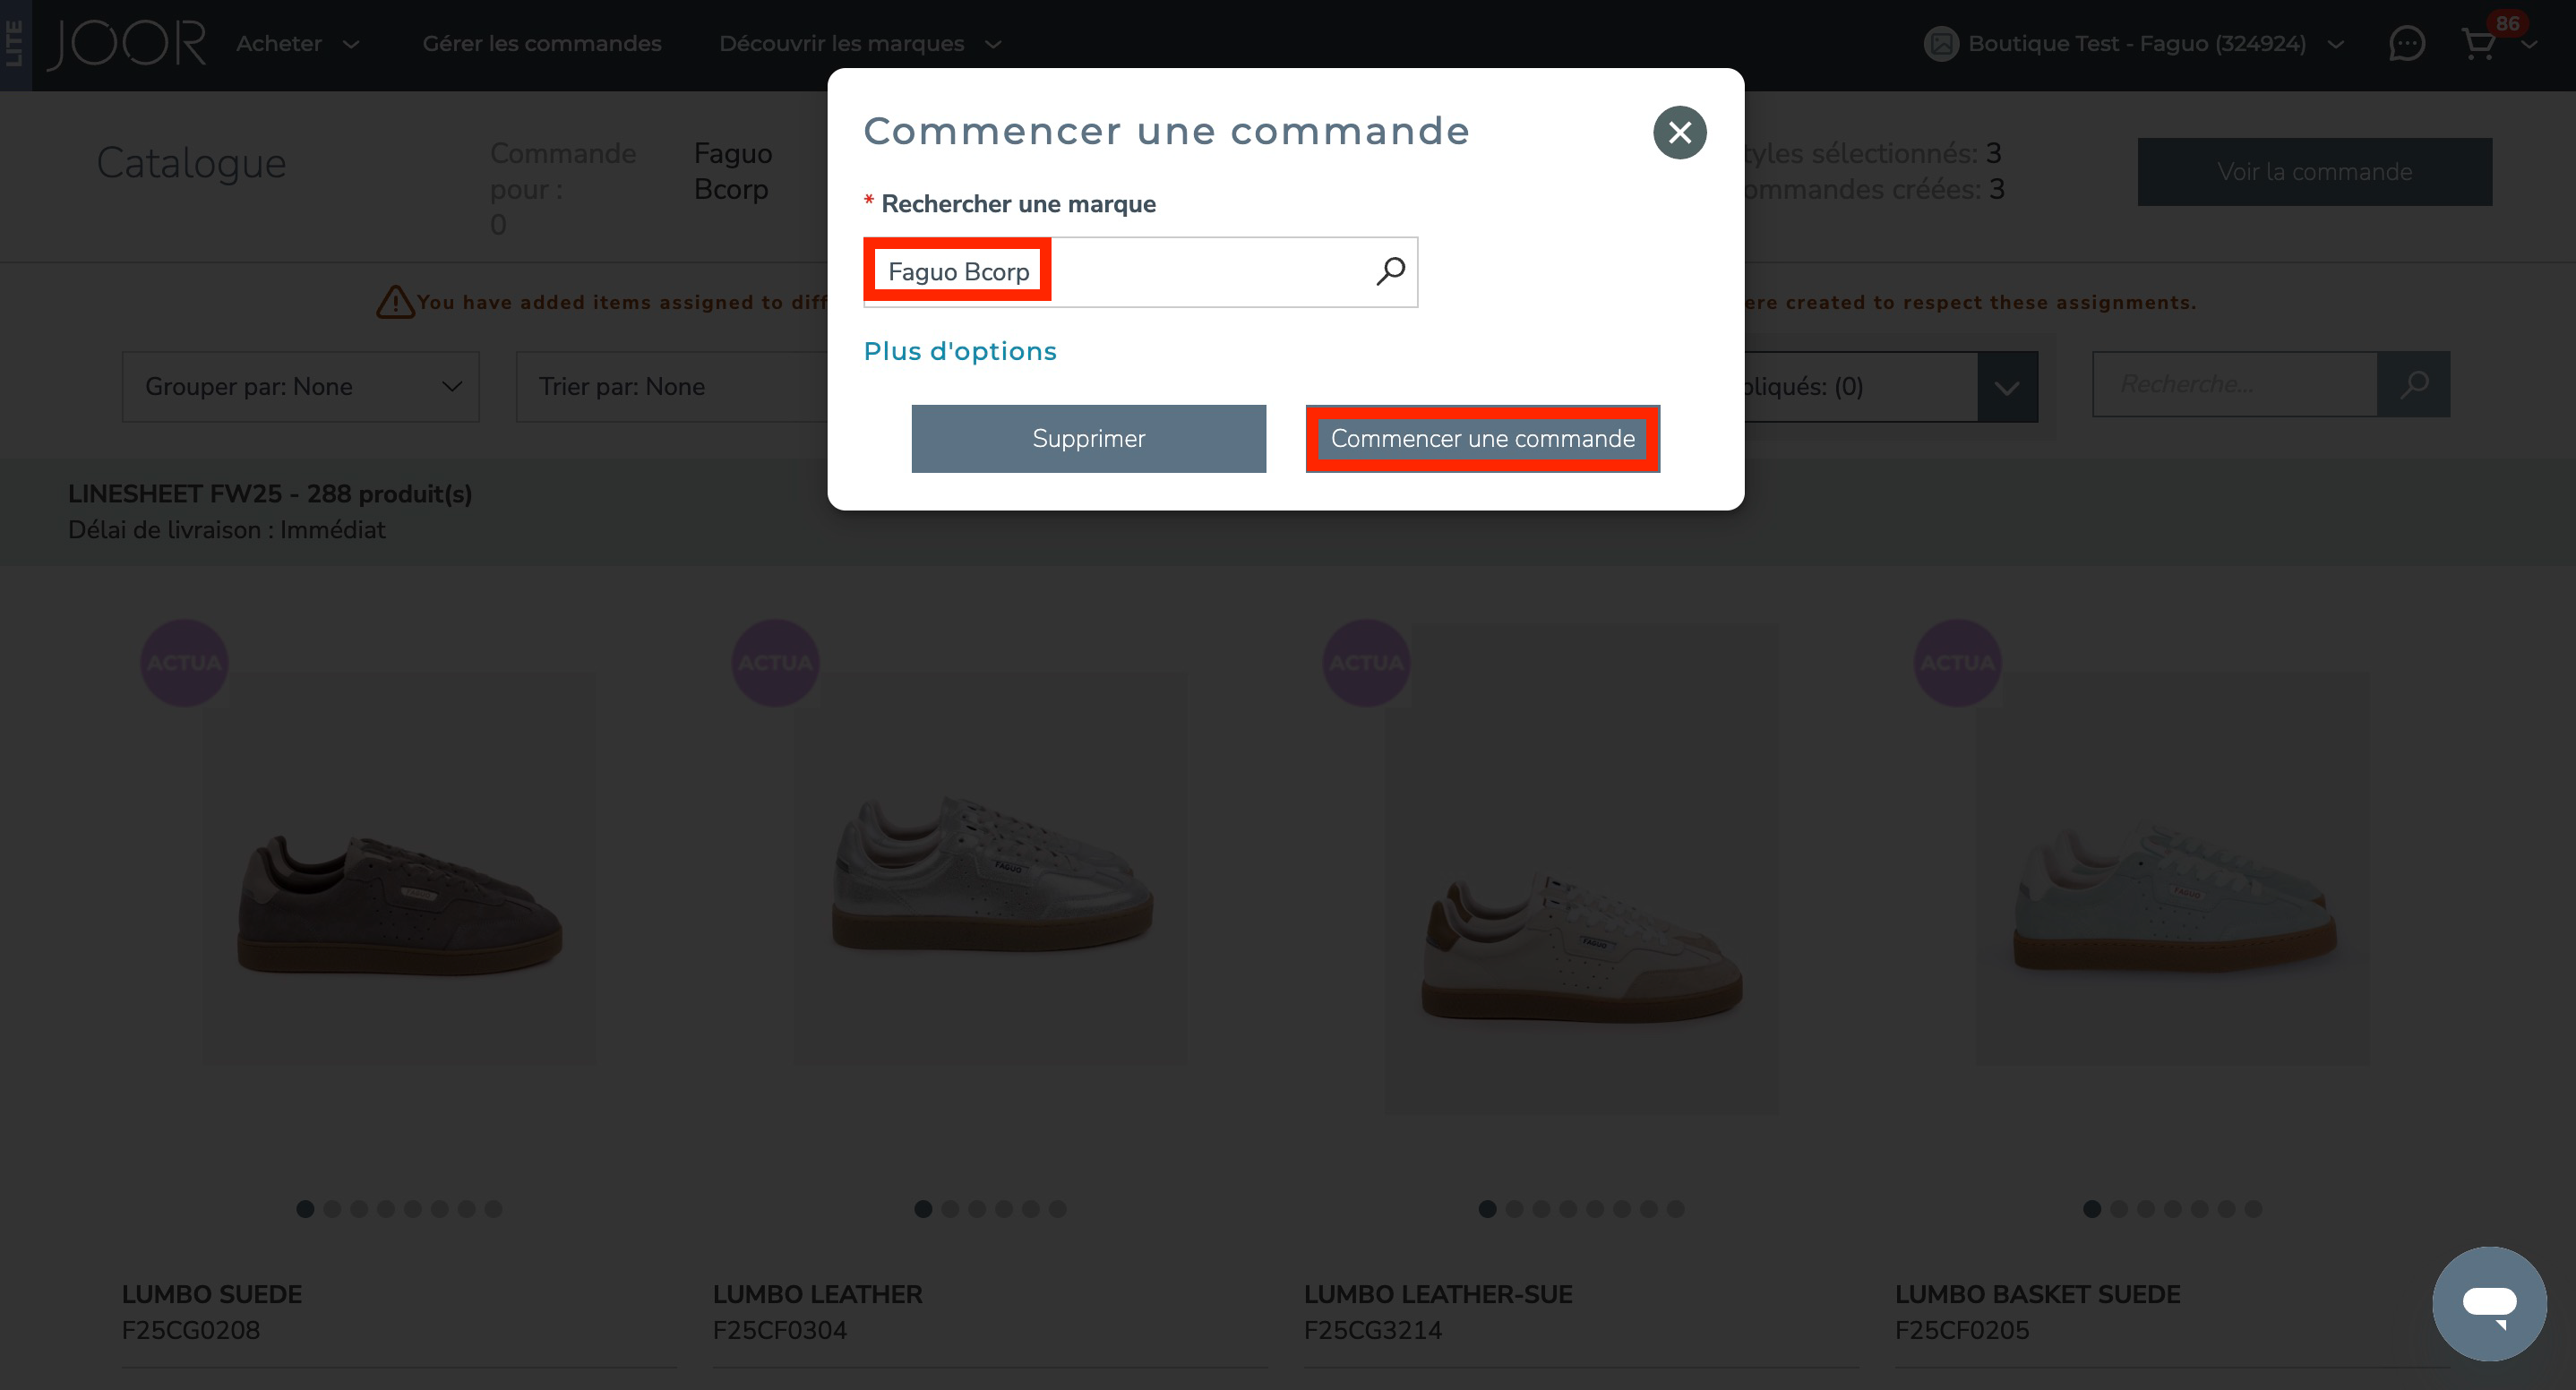Open the floating chat support widget
The width and height of the screenshot is (2576, 1390).
2488,1302
